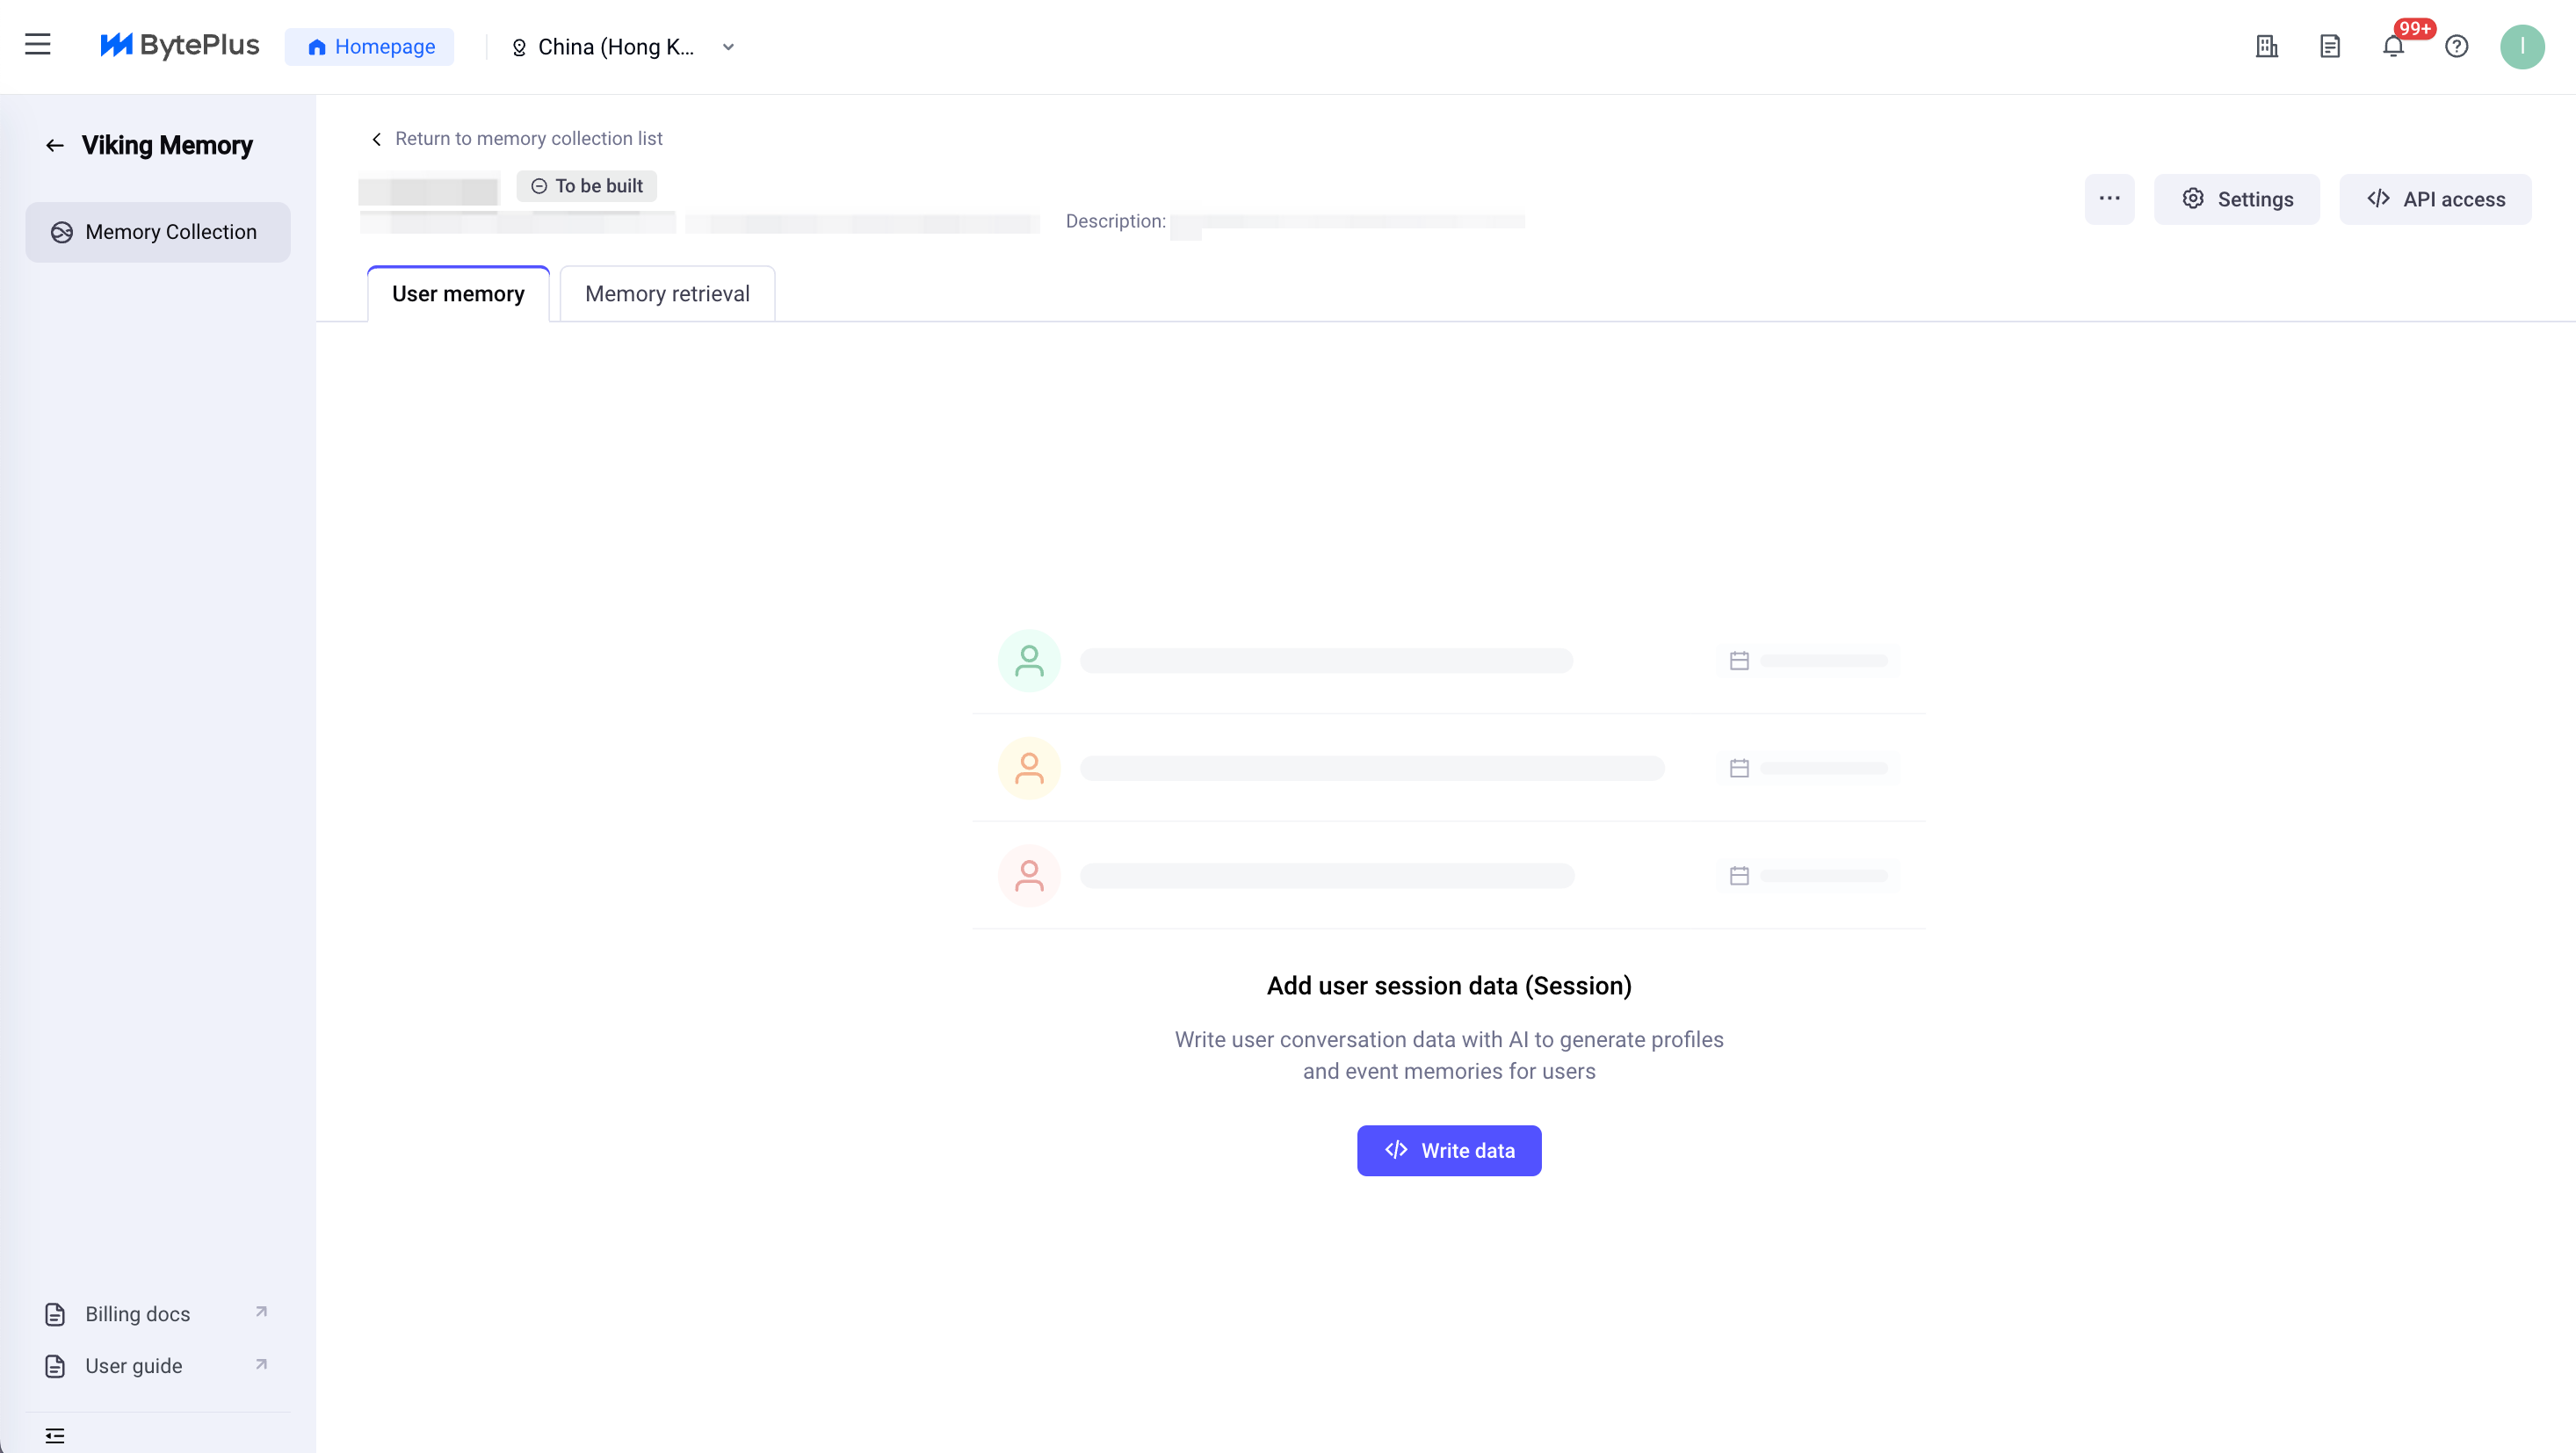The width and height of the screenshot is (2576, 1453).
Task: Open the hamburger main menu
Action: tap(38, 45)
